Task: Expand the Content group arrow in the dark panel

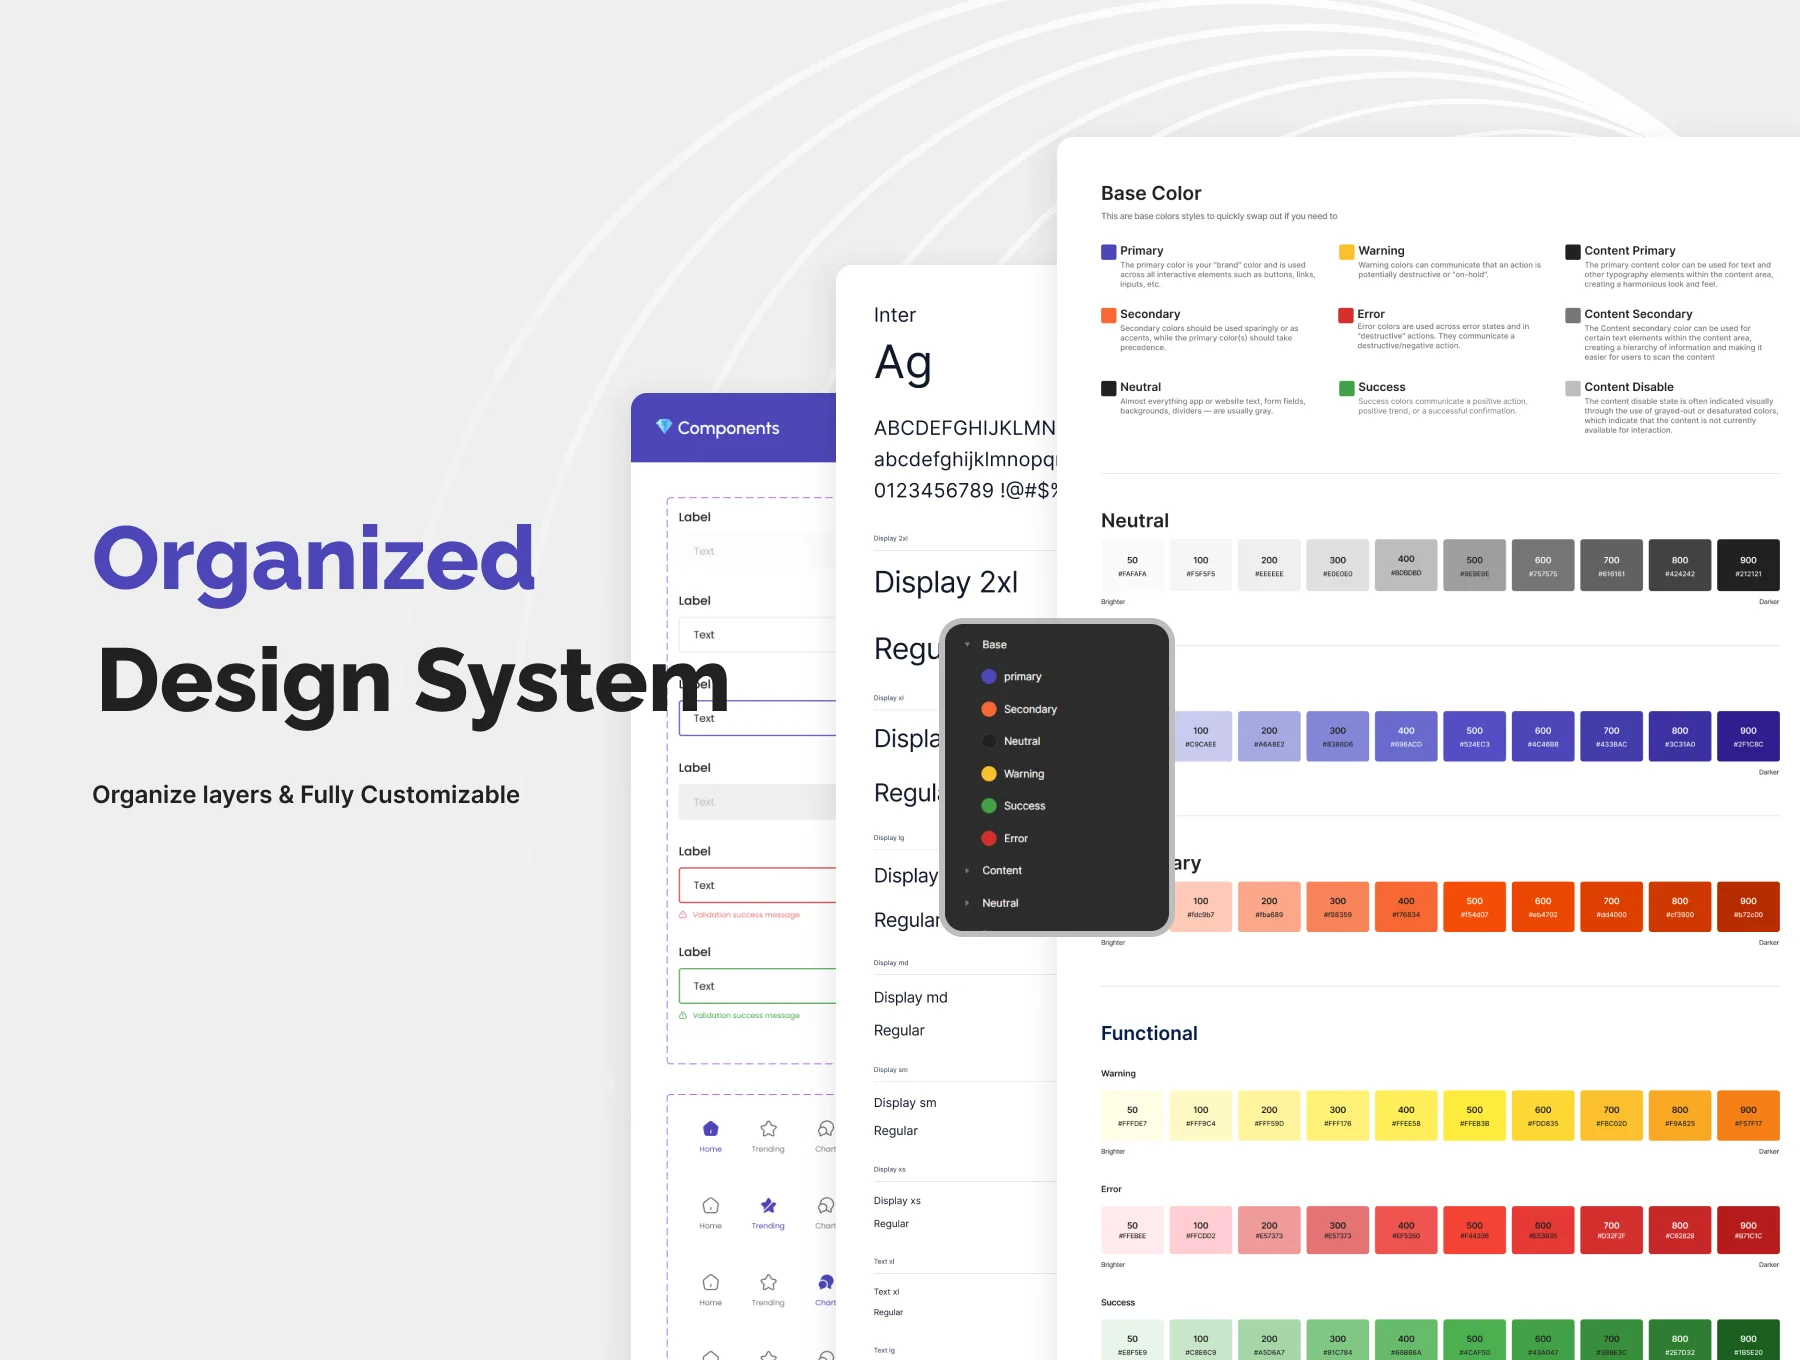Action: click(x=967, y=871)
